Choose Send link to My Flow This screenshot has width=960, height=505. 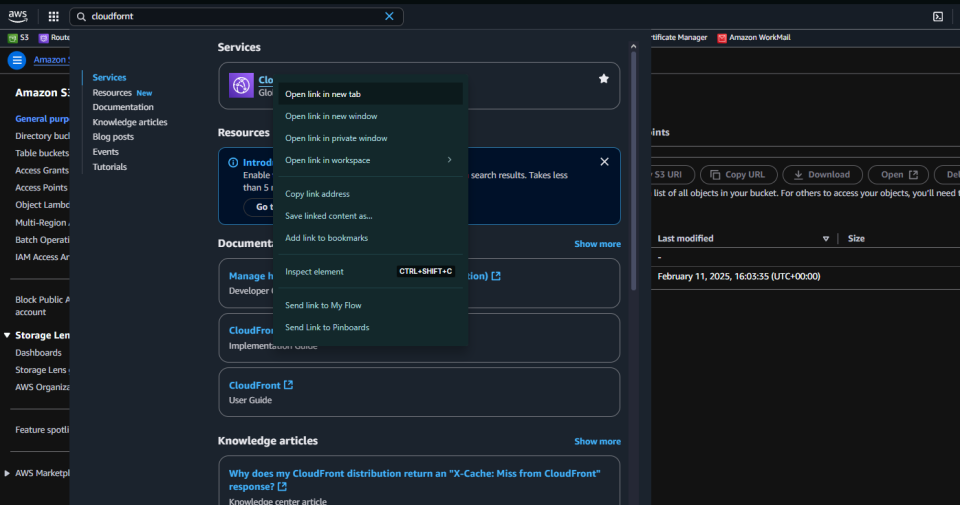[370, 305]
